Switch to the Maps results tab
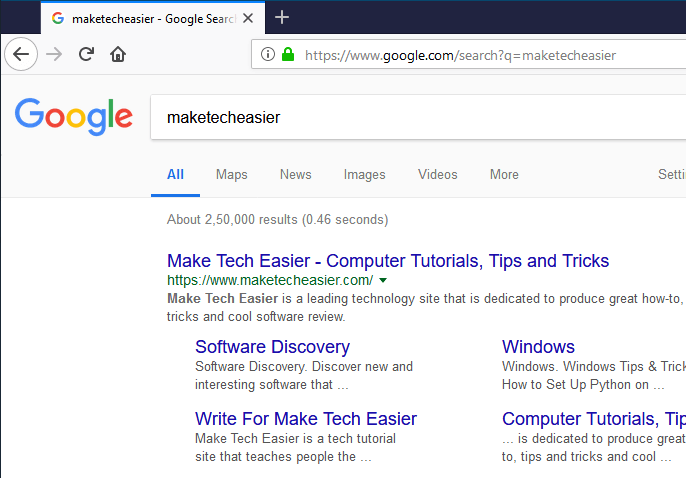Image resolution: width=686 pixels, height=478 pixels. tap(231, 174)
